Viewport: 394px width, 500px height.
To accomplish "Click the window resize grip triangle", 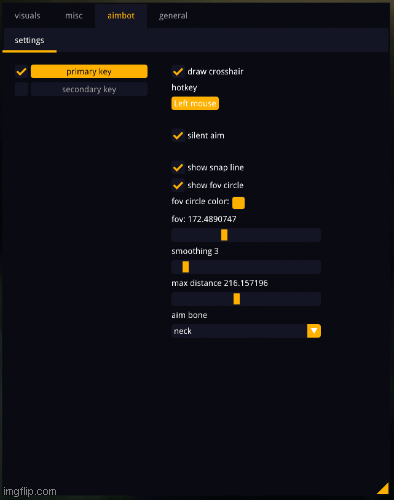I will coord(384,489).
